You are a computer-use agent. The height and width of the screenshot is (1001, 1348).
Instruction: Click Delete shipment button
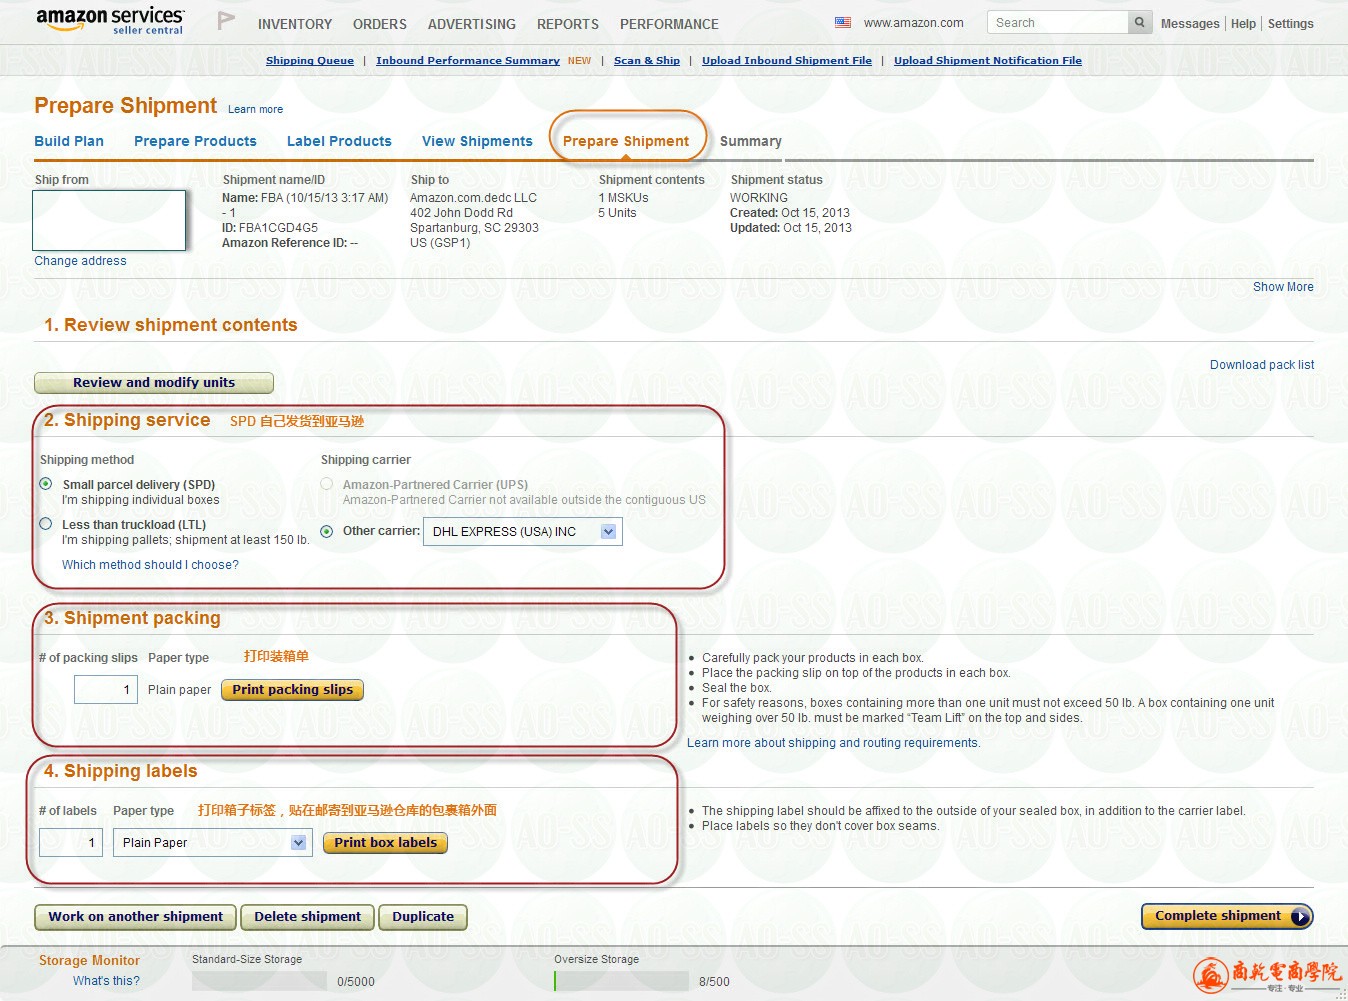(308, 917)
